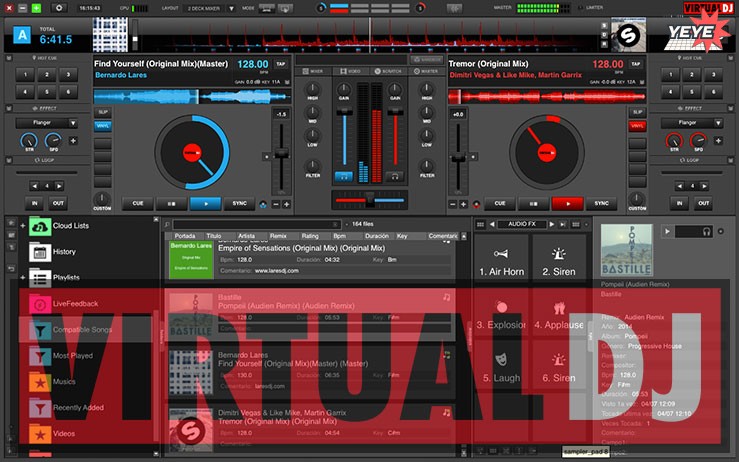This screenshot has width=739, height=462.
Task: Click the left deck CUSTOM knob
Action: tap(102, 198)
